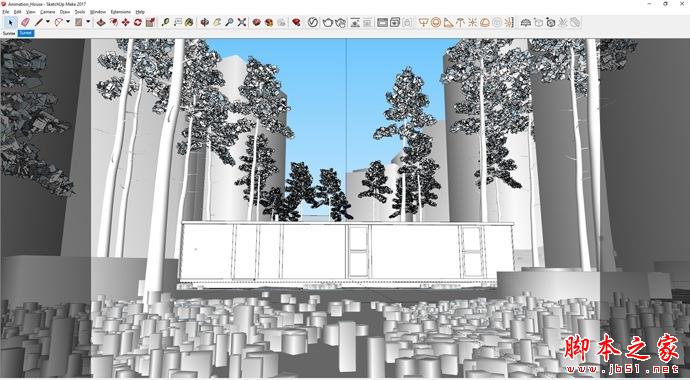690x380 pixels.
Task: Open the Line tool dropdown arrow
Action: click(x=48, y=22)
